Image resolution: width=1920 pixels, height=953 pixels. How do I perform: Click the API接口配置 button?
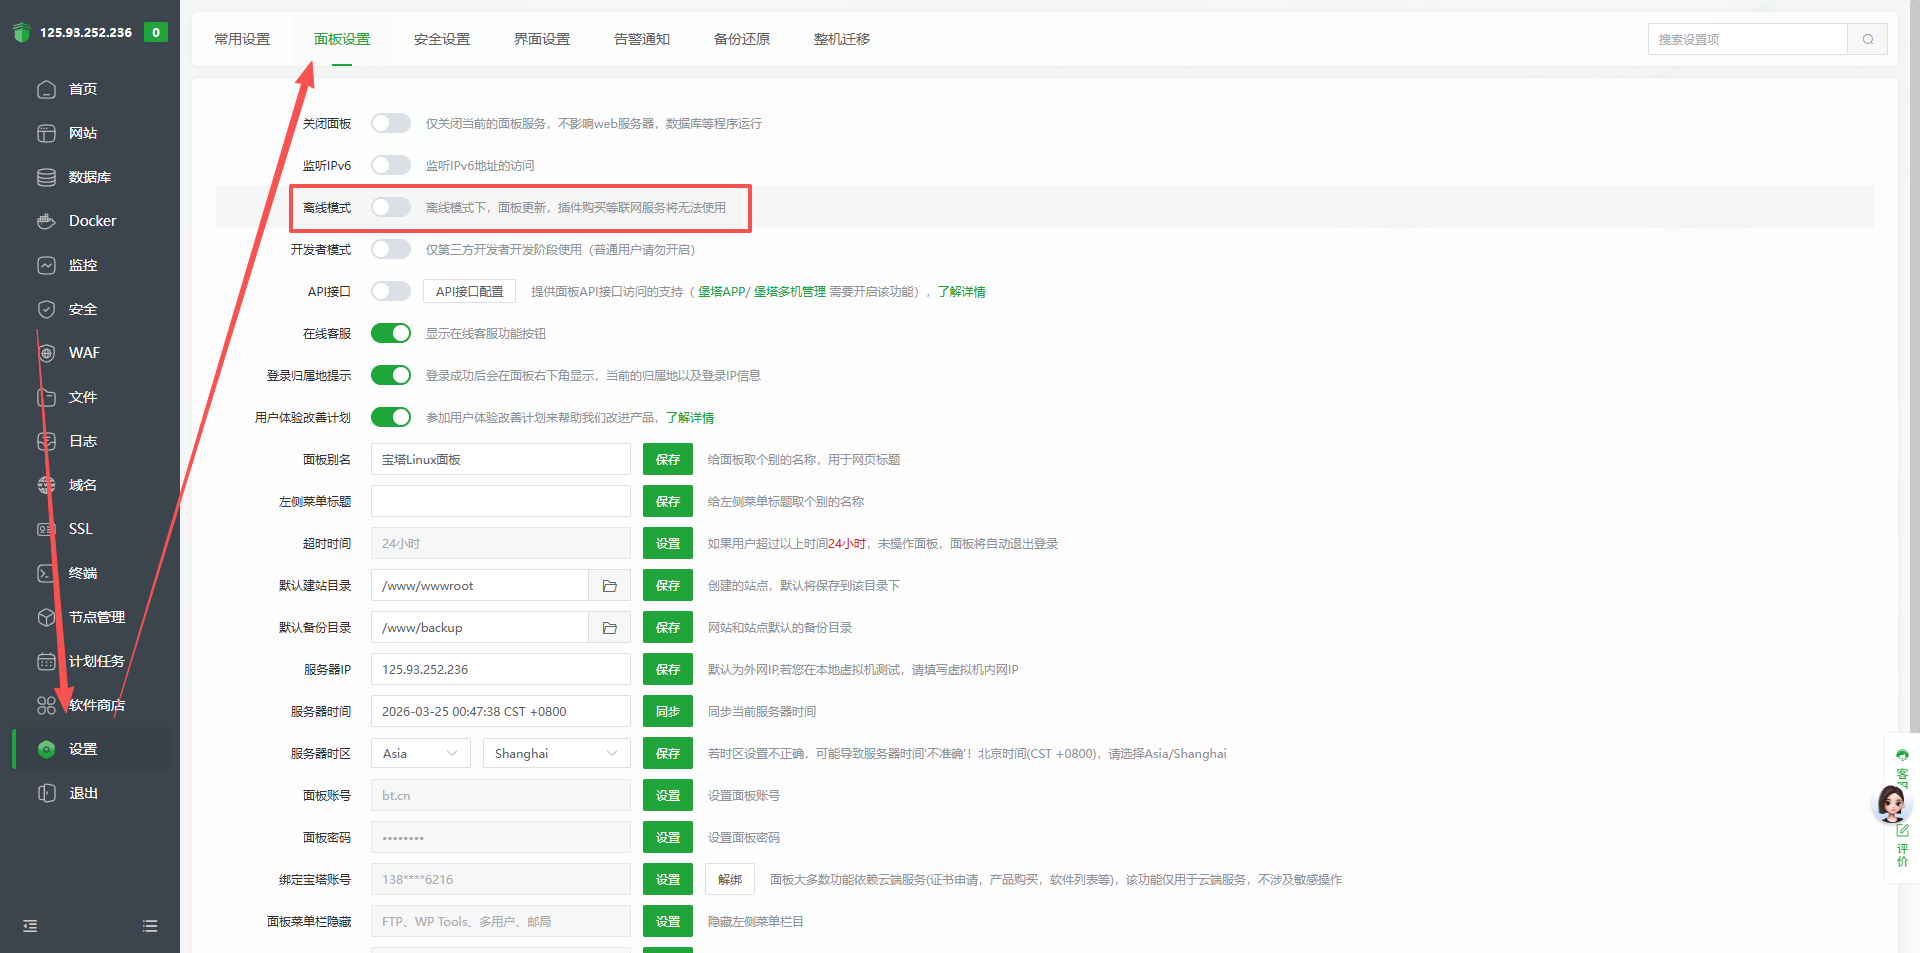(x=469, y=291)
